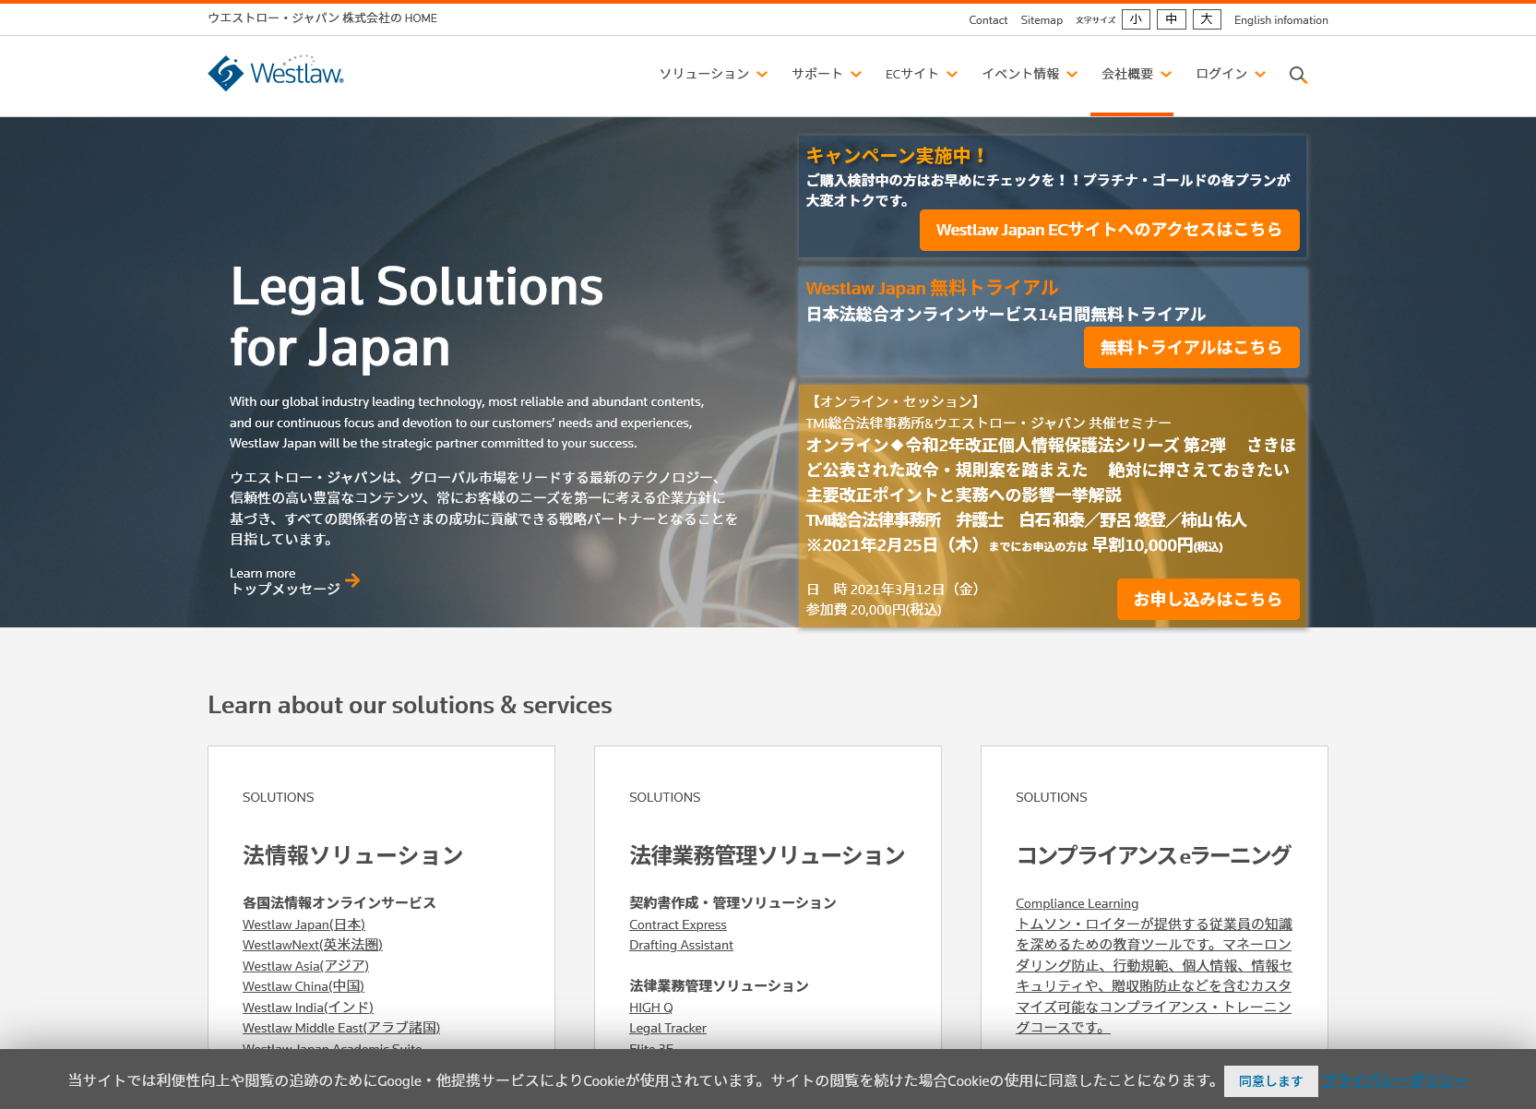Access the Westlaw Japan ECサイト via orange button

click(x=1109, y=230)
